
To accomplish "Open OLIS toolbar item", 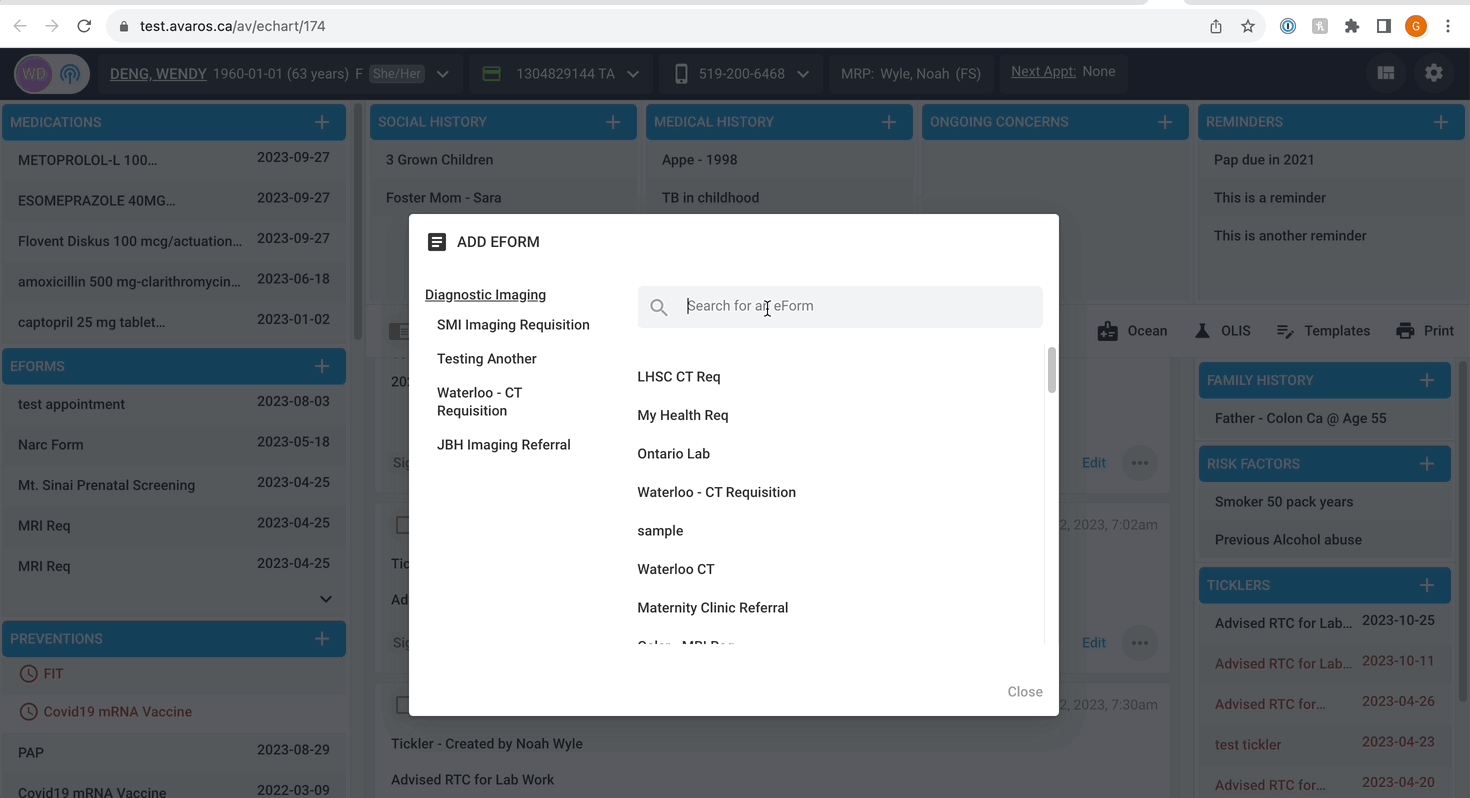I will point(1222,331).
